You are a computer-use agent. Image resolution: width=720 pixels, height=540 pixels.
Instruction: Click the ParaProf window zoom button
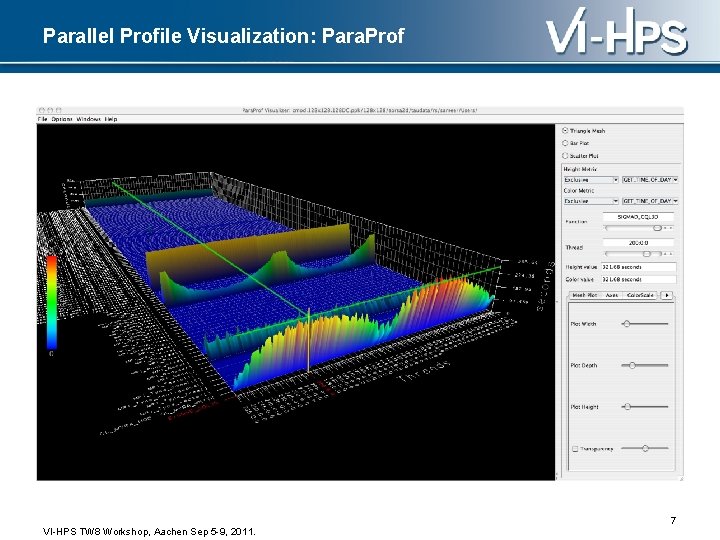[x=58, y=110]
